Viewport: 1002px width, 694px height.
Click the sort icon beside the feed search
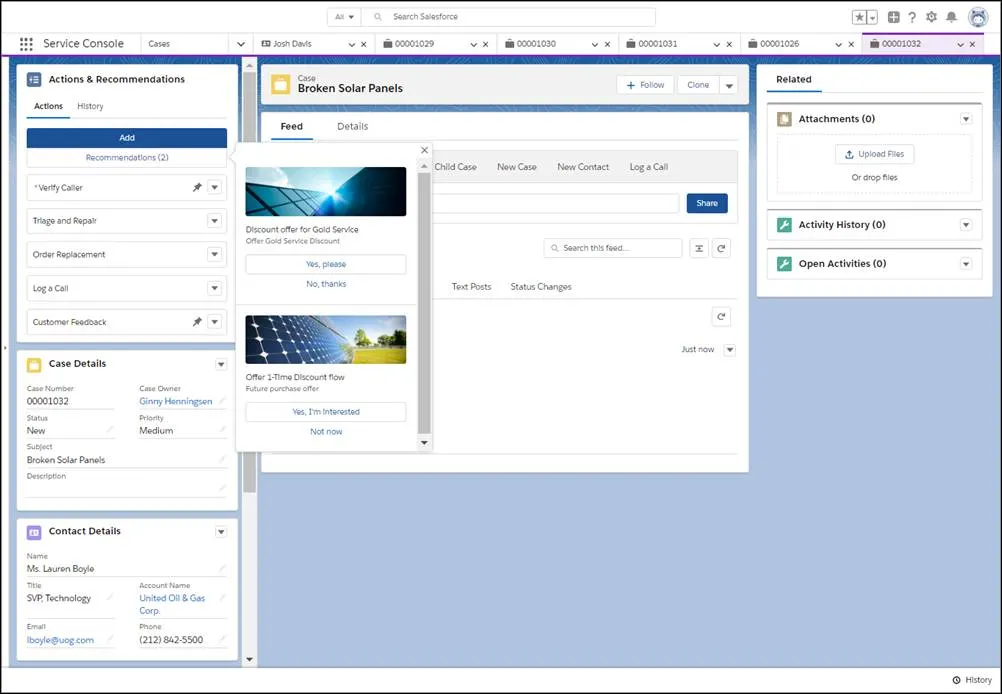point(697,248)
